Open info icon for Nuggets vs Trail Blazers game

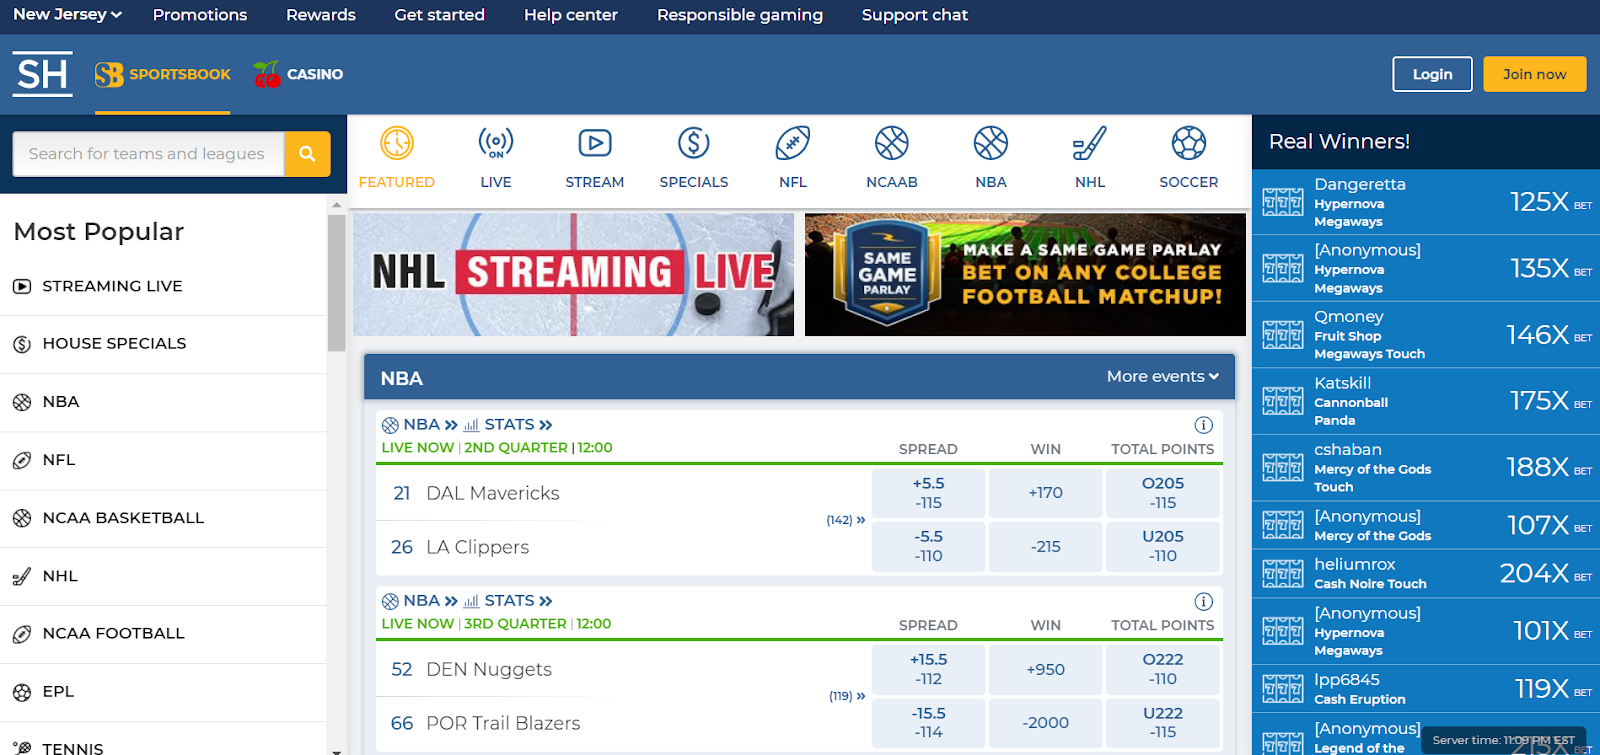pos(1204,601)
